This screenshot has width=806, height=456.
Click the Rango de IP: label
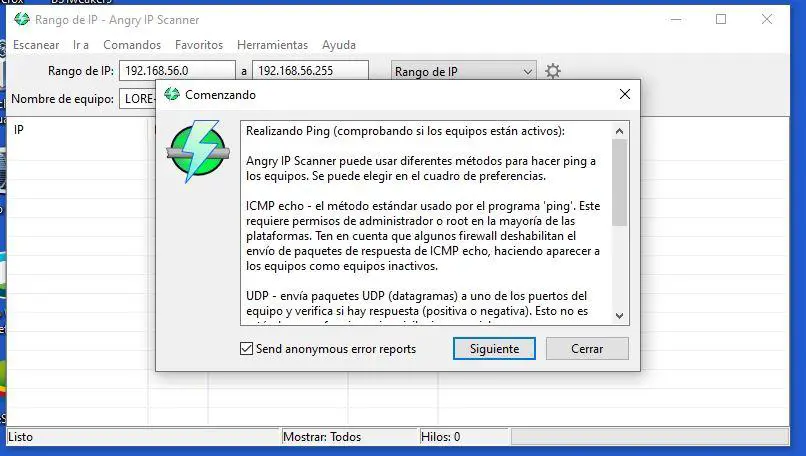[x=81, y=70]
